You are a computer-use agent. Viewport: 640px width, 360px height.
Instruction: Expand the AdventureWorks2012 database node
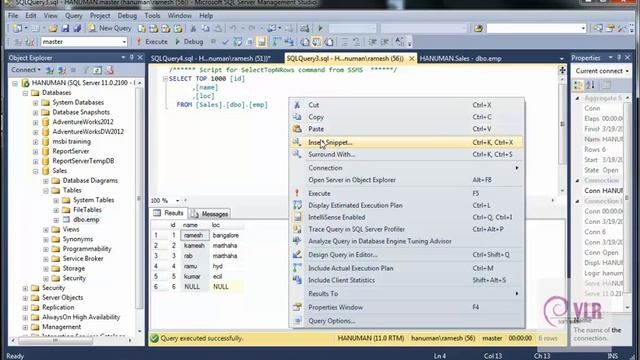[x=36, y=122]
